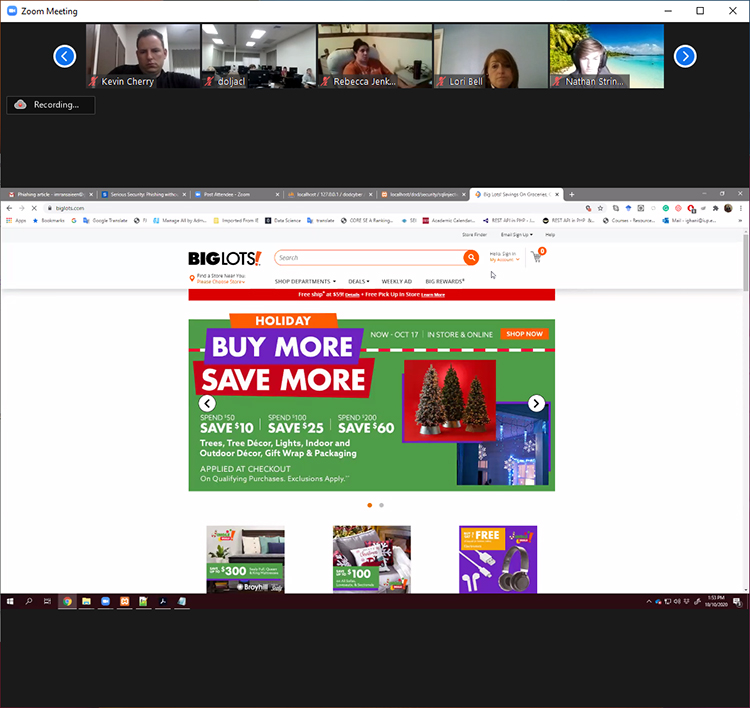Open Apps shortcut in bookmarks bar

point(16,221)
